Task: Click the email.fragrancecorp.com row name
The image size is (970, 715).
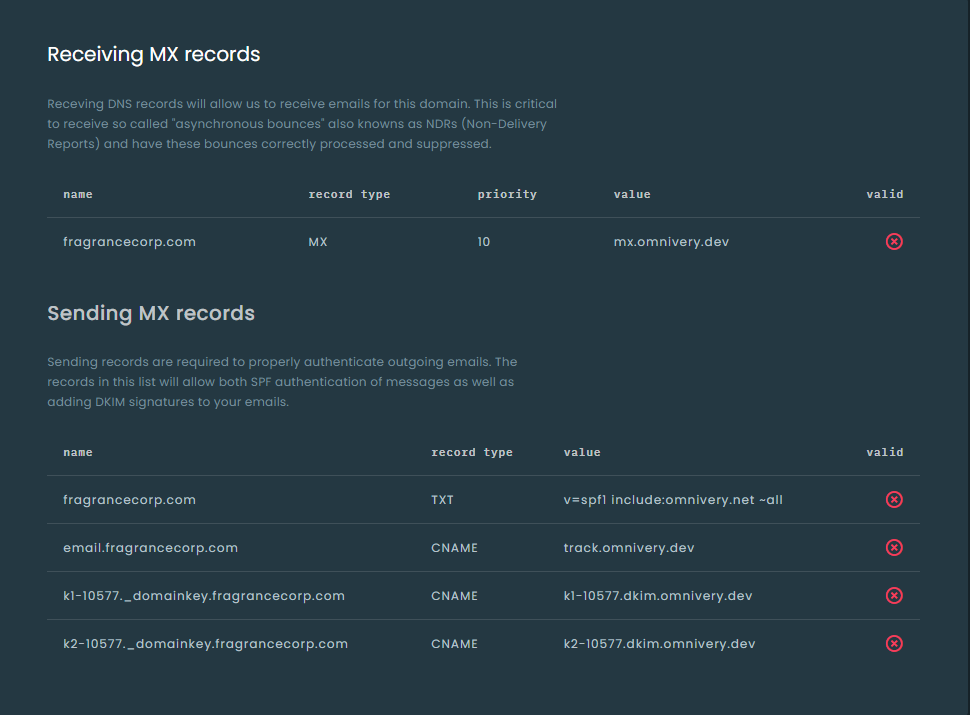Action: tap(150, 547)
